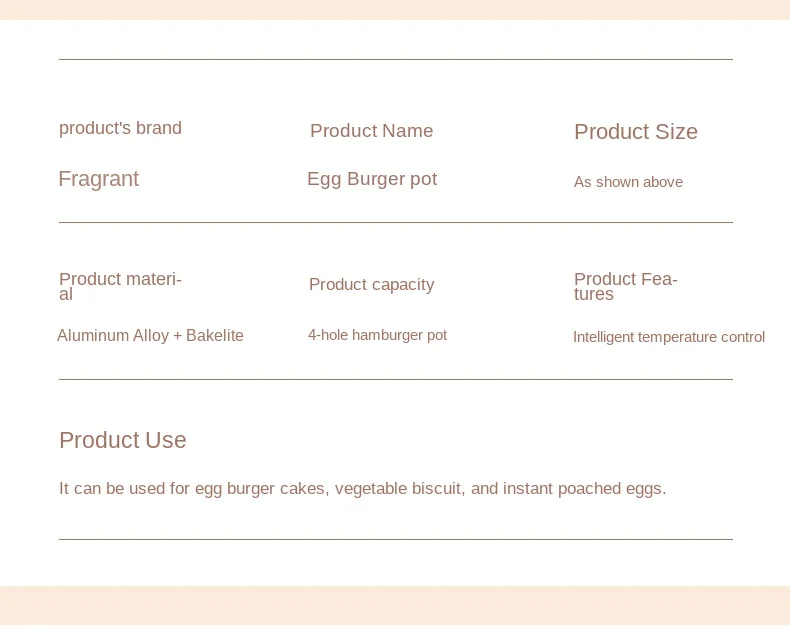Click the "product's brand" heading
This screenshot has width=790, height=630.
click(120, 129)
